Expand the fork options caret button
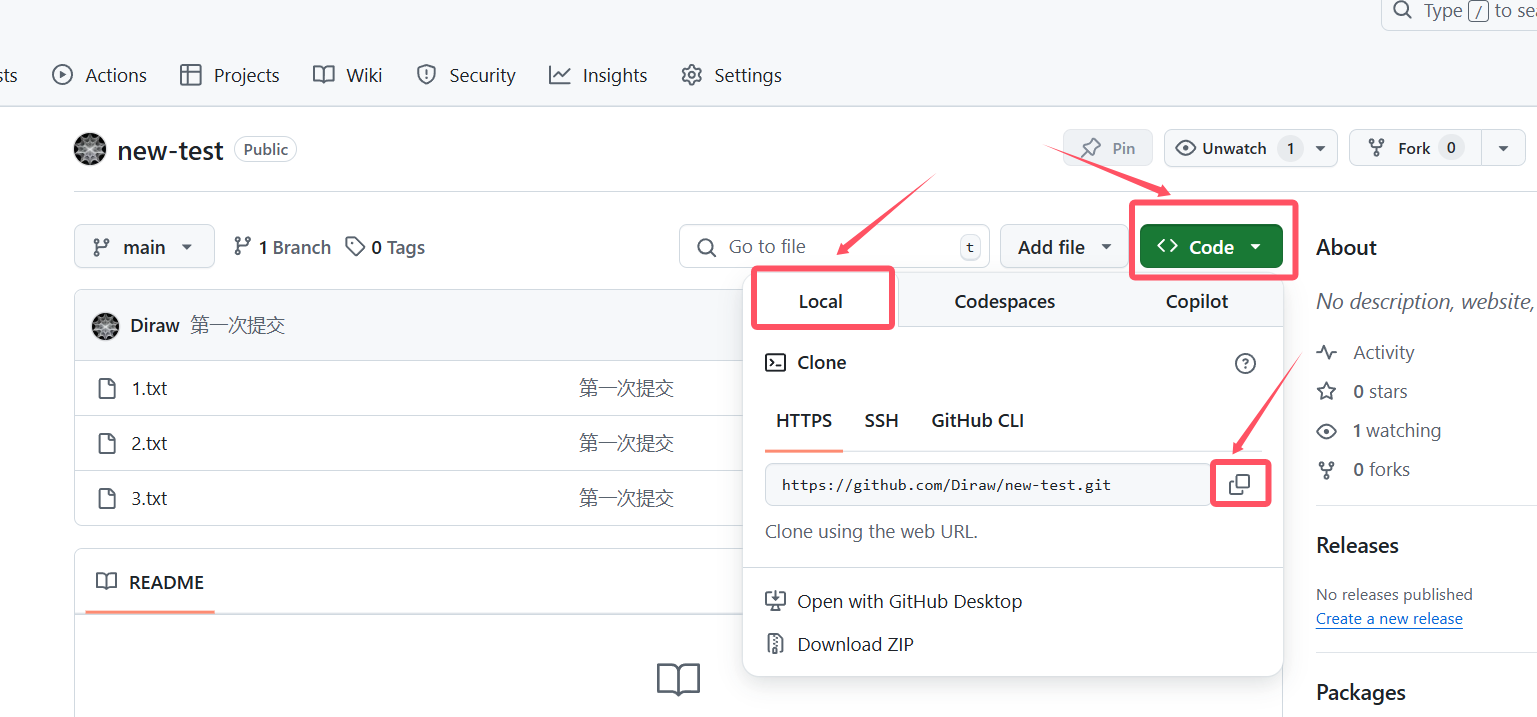The height and width of the screenshot is (717, 1537). (1503, 149)
